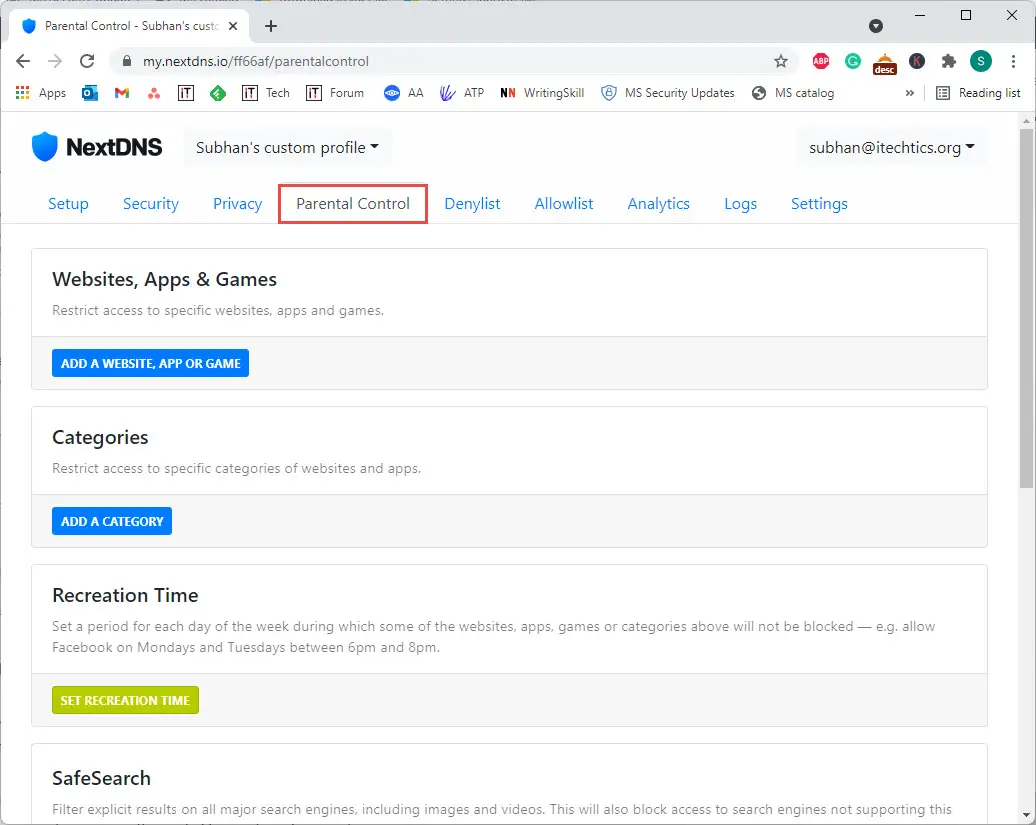Viewport: 1036px width, 825px height.
Task: Open the Adblock Plus extension icon
Action: coord(821,61)
